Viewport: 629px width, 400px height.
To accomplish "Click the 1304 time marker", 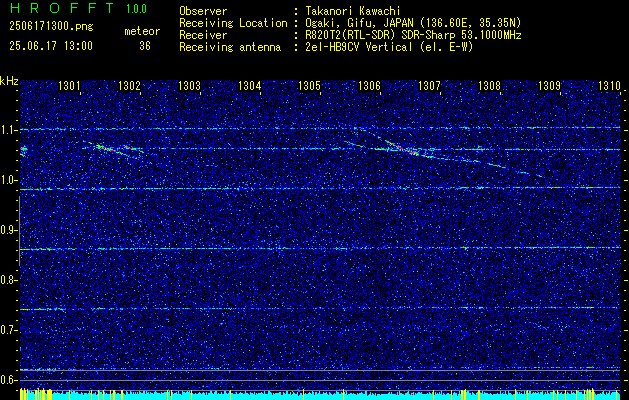I will (250, 85).
